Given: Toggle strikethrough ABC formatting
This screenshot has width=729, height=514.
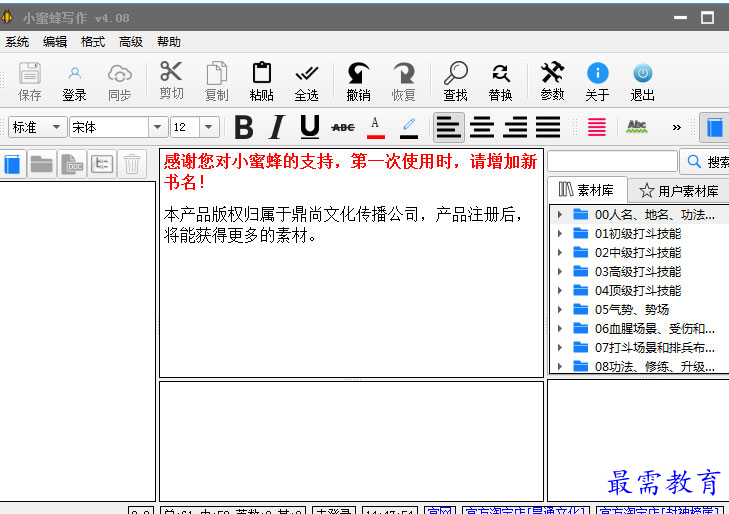Looking at the screenshot, I should 343,127.
